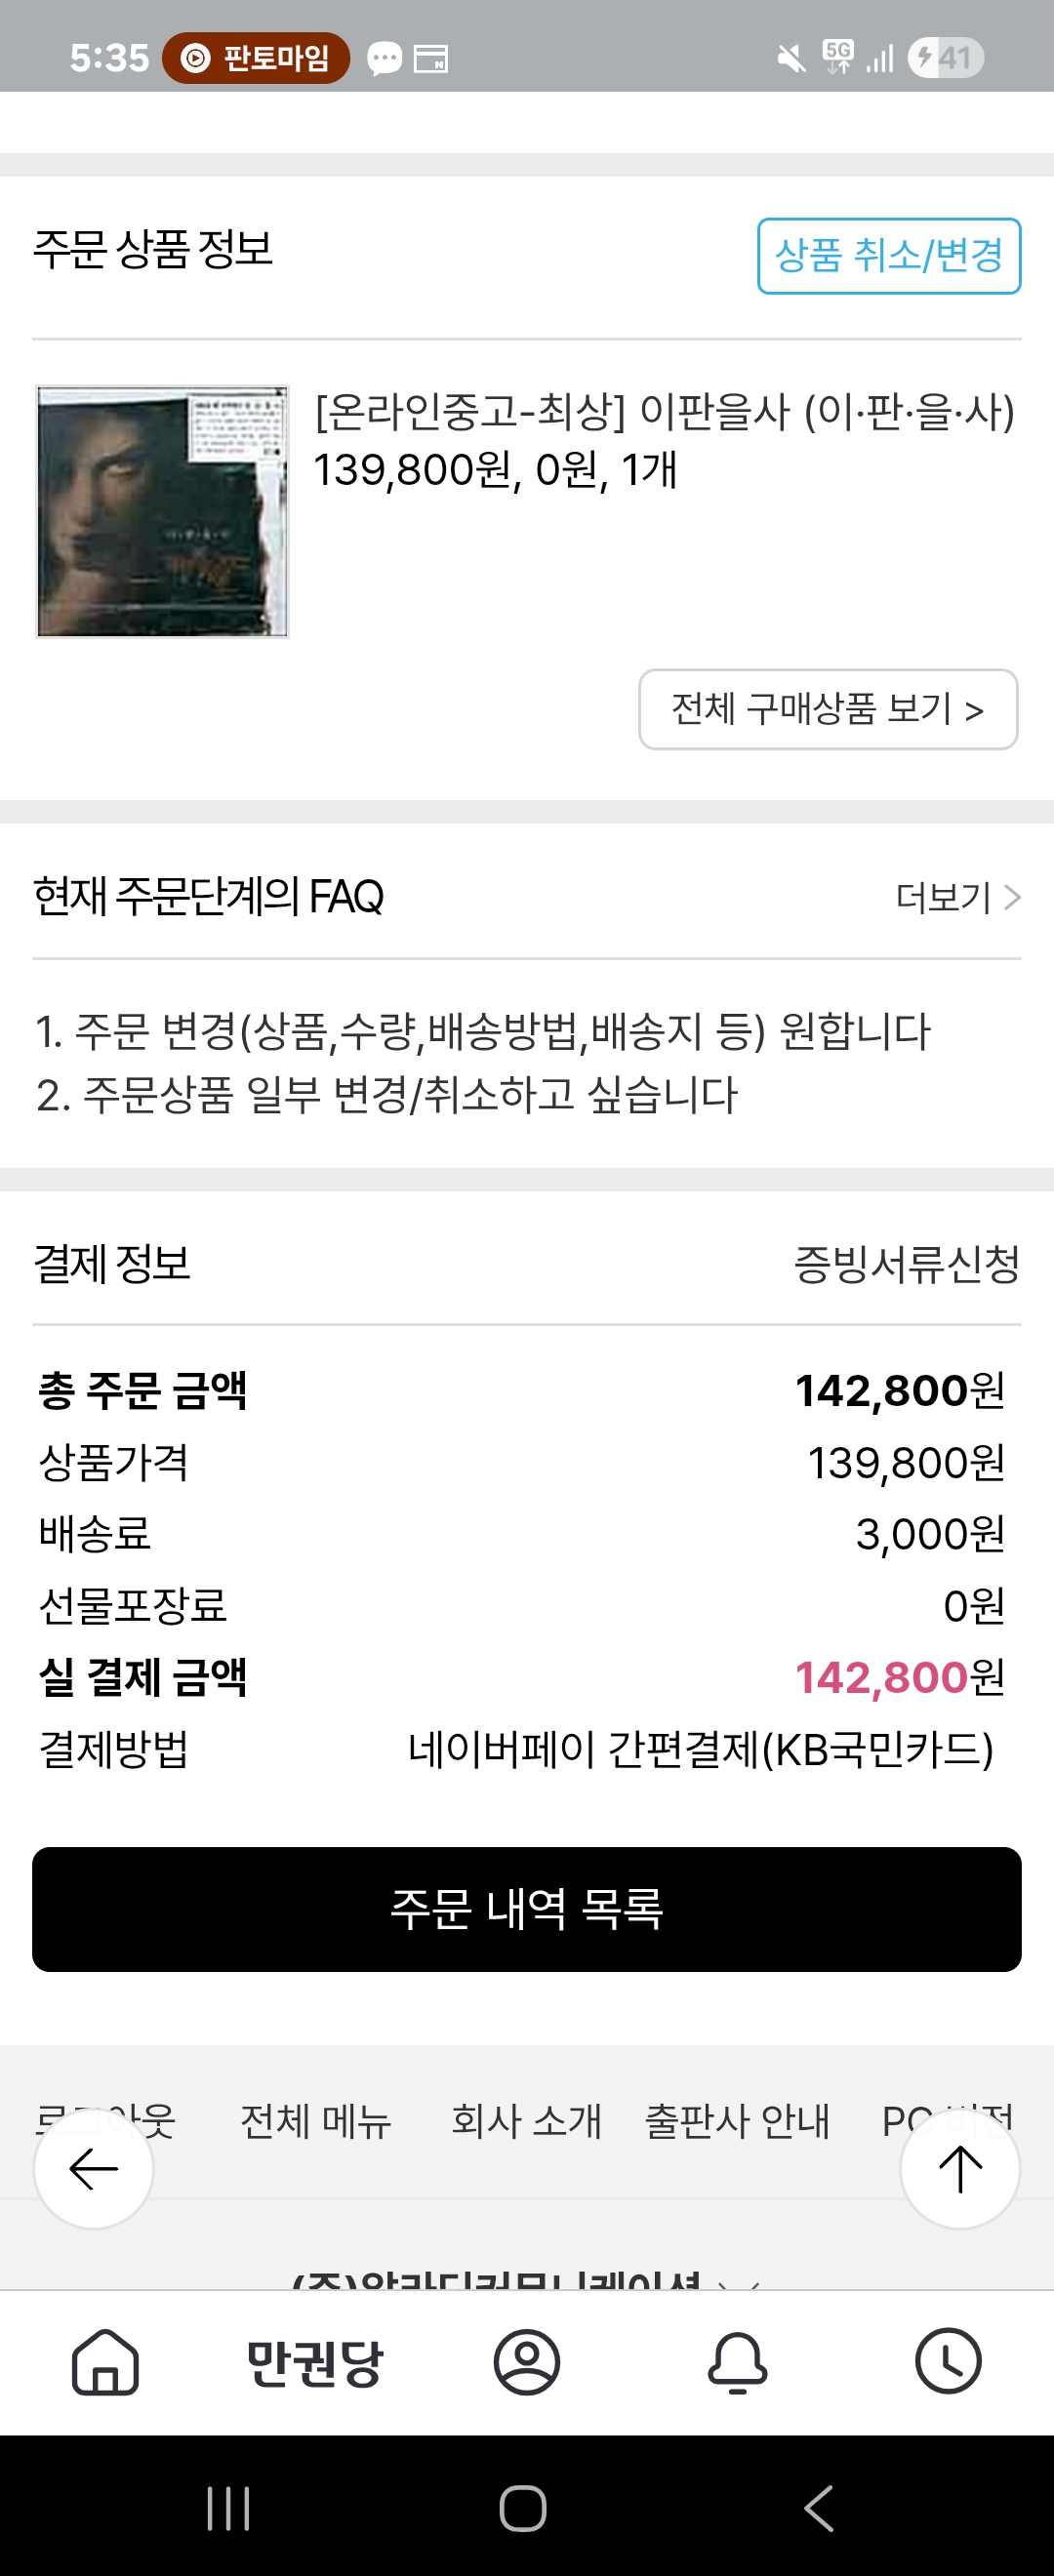This screenshot has height=2576, width=1054.
Task: Select 출판사 안내 in the footer menu
Action: tap(737, 2120)
